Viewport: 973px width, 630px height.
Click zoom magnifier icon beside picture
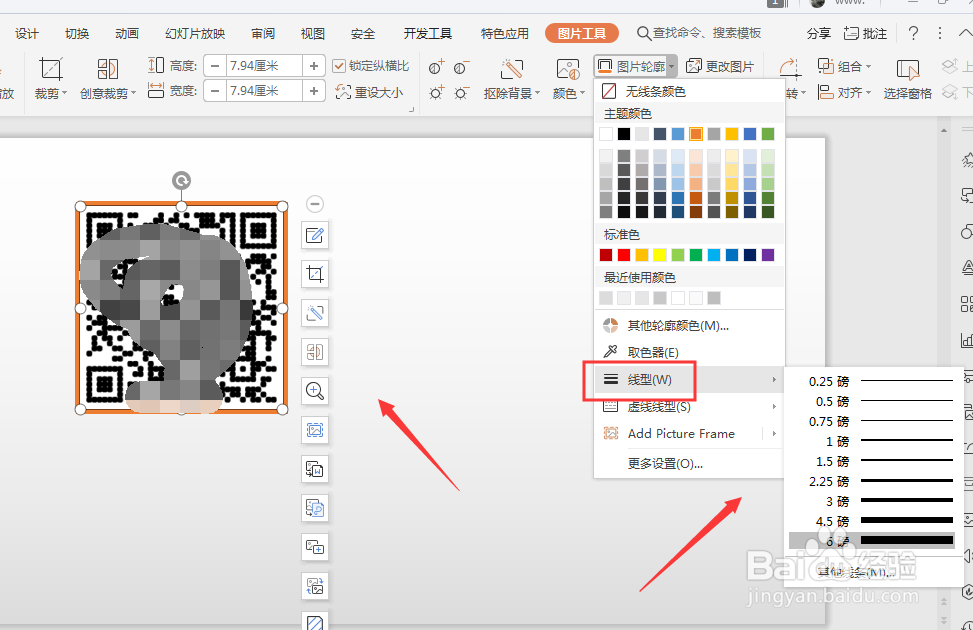[x=315, y=391]
